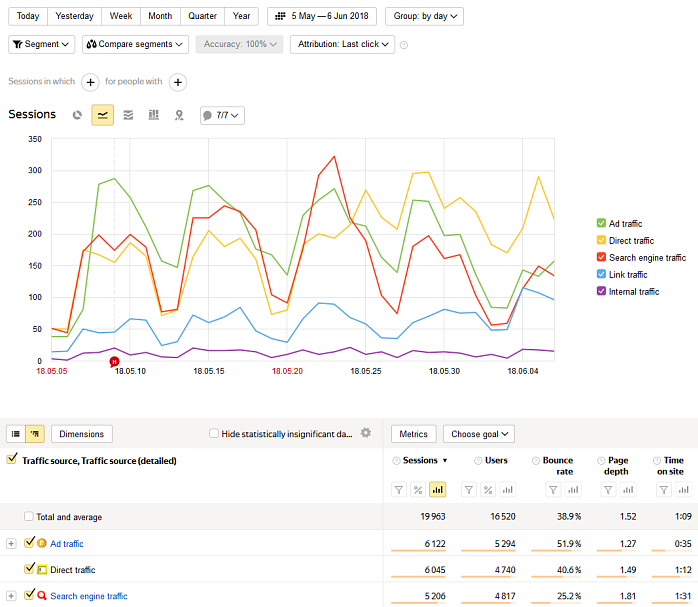The image size is (698, 607).
Task: Filter the Sessions column
Action: point(399,490)
